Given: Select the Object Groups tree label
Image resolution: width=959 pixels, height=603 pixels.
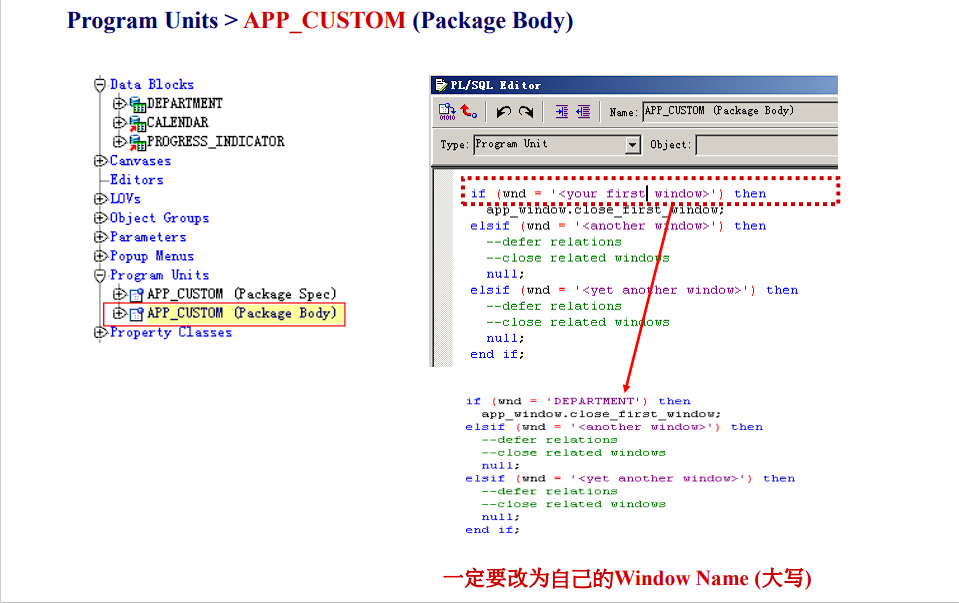Looking at the screenshot, I should point(160,218).
